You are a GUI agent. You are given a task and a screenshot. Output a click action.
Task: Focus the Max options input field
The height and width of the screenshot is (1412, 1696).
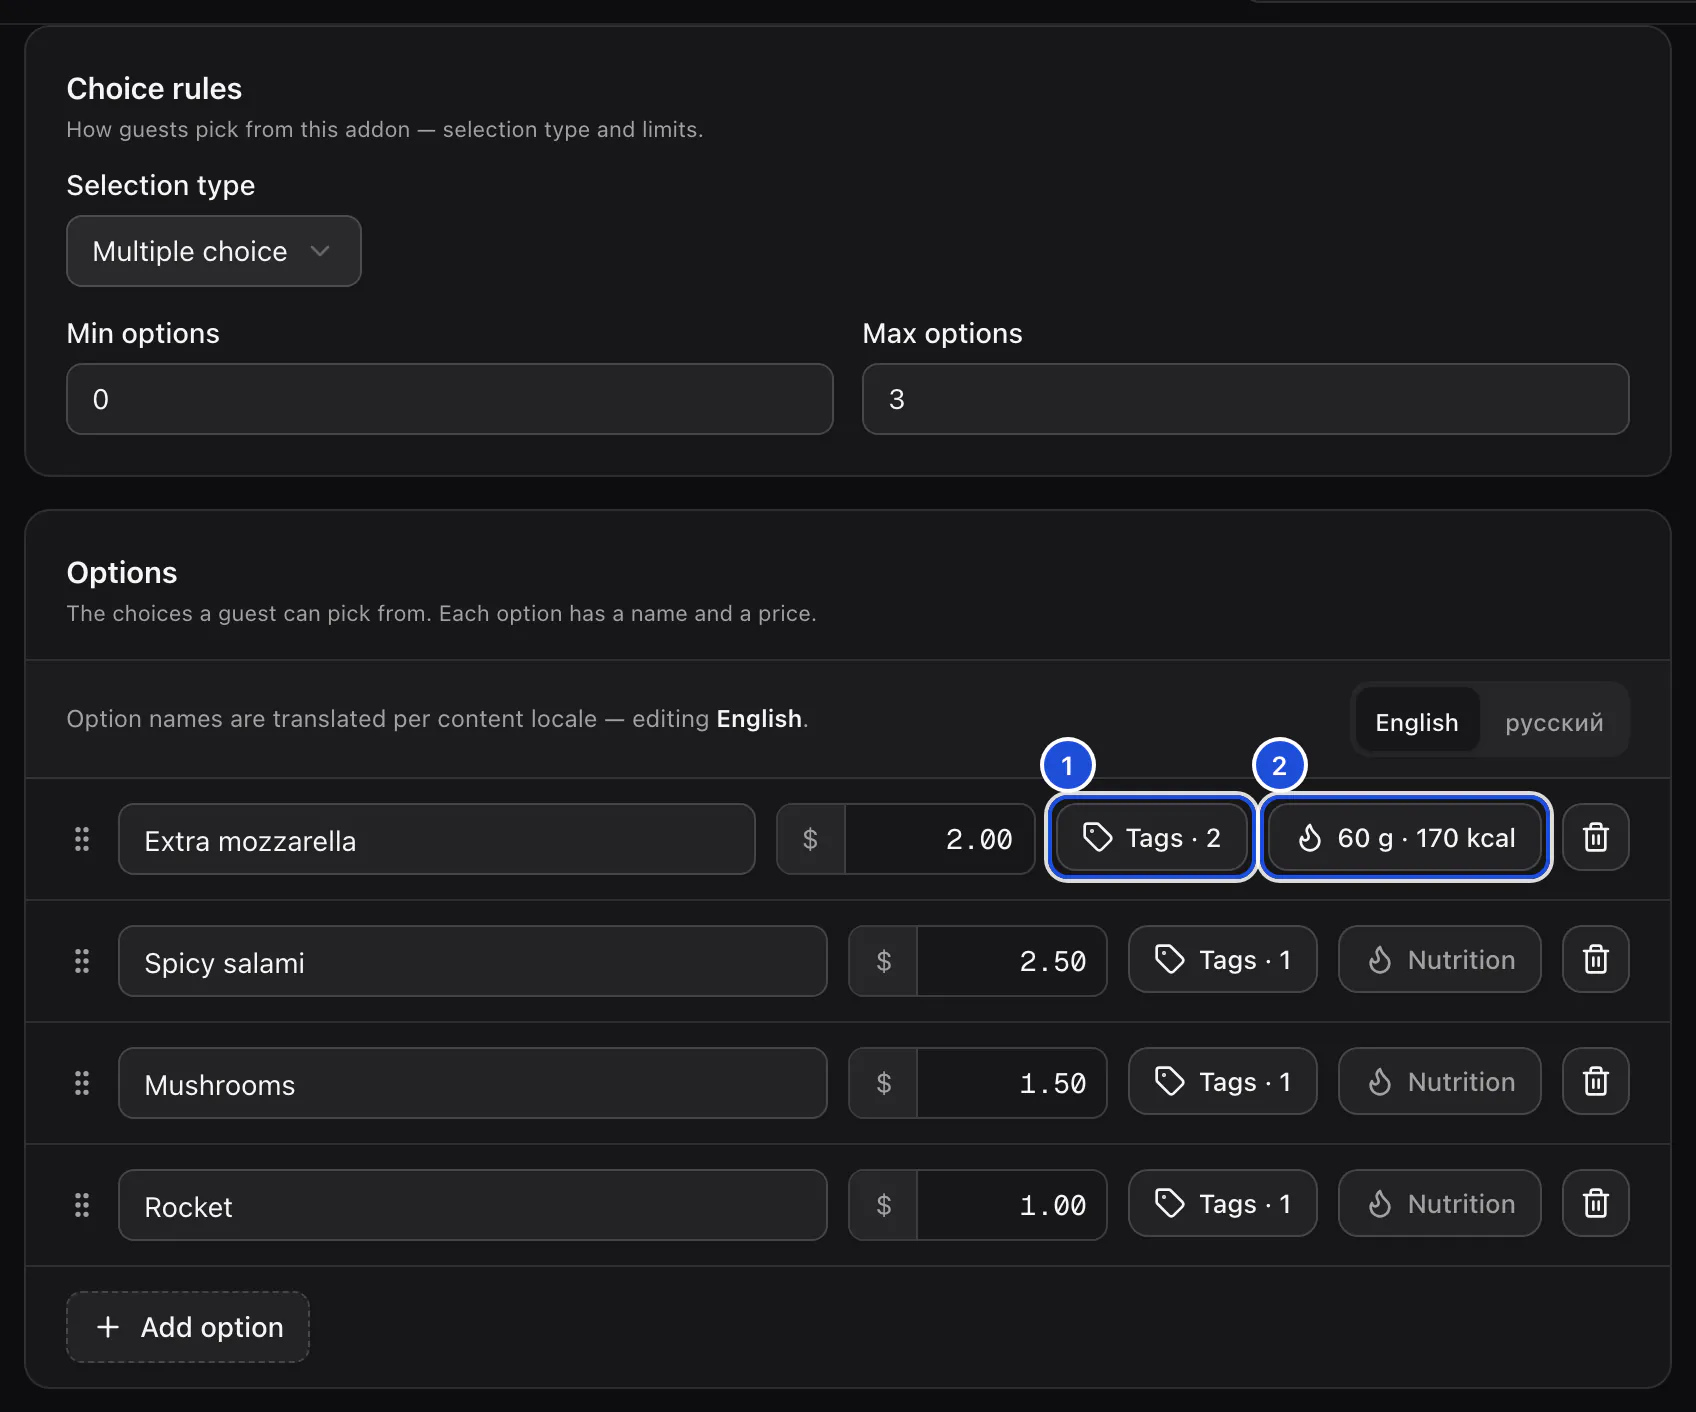click(x=1246, y=399)
